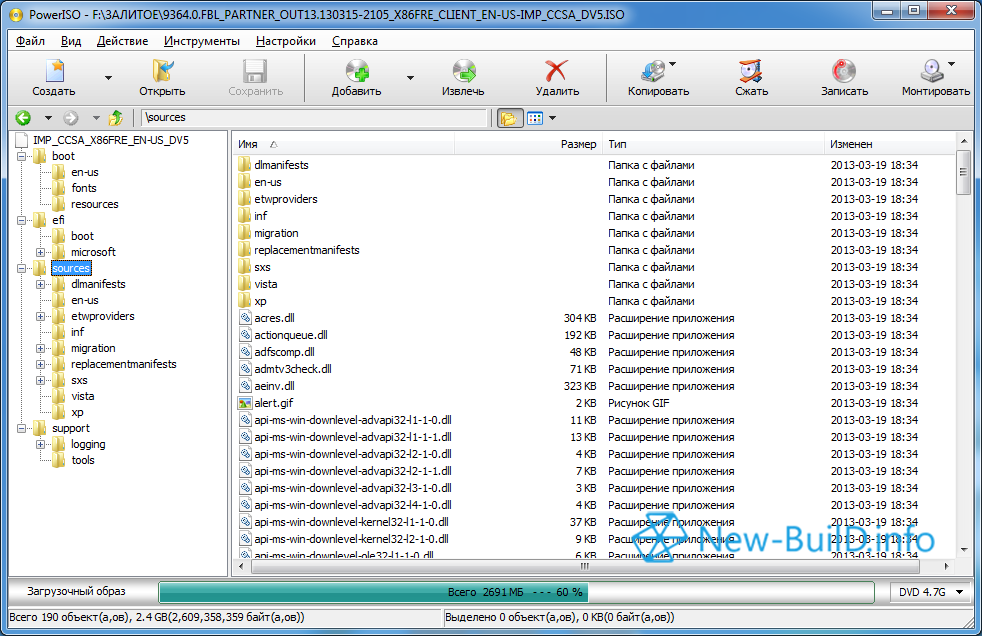Select admtv3check.dll in the file list
The width and height of the screenshot is (982, 636).
pos(292,369)
